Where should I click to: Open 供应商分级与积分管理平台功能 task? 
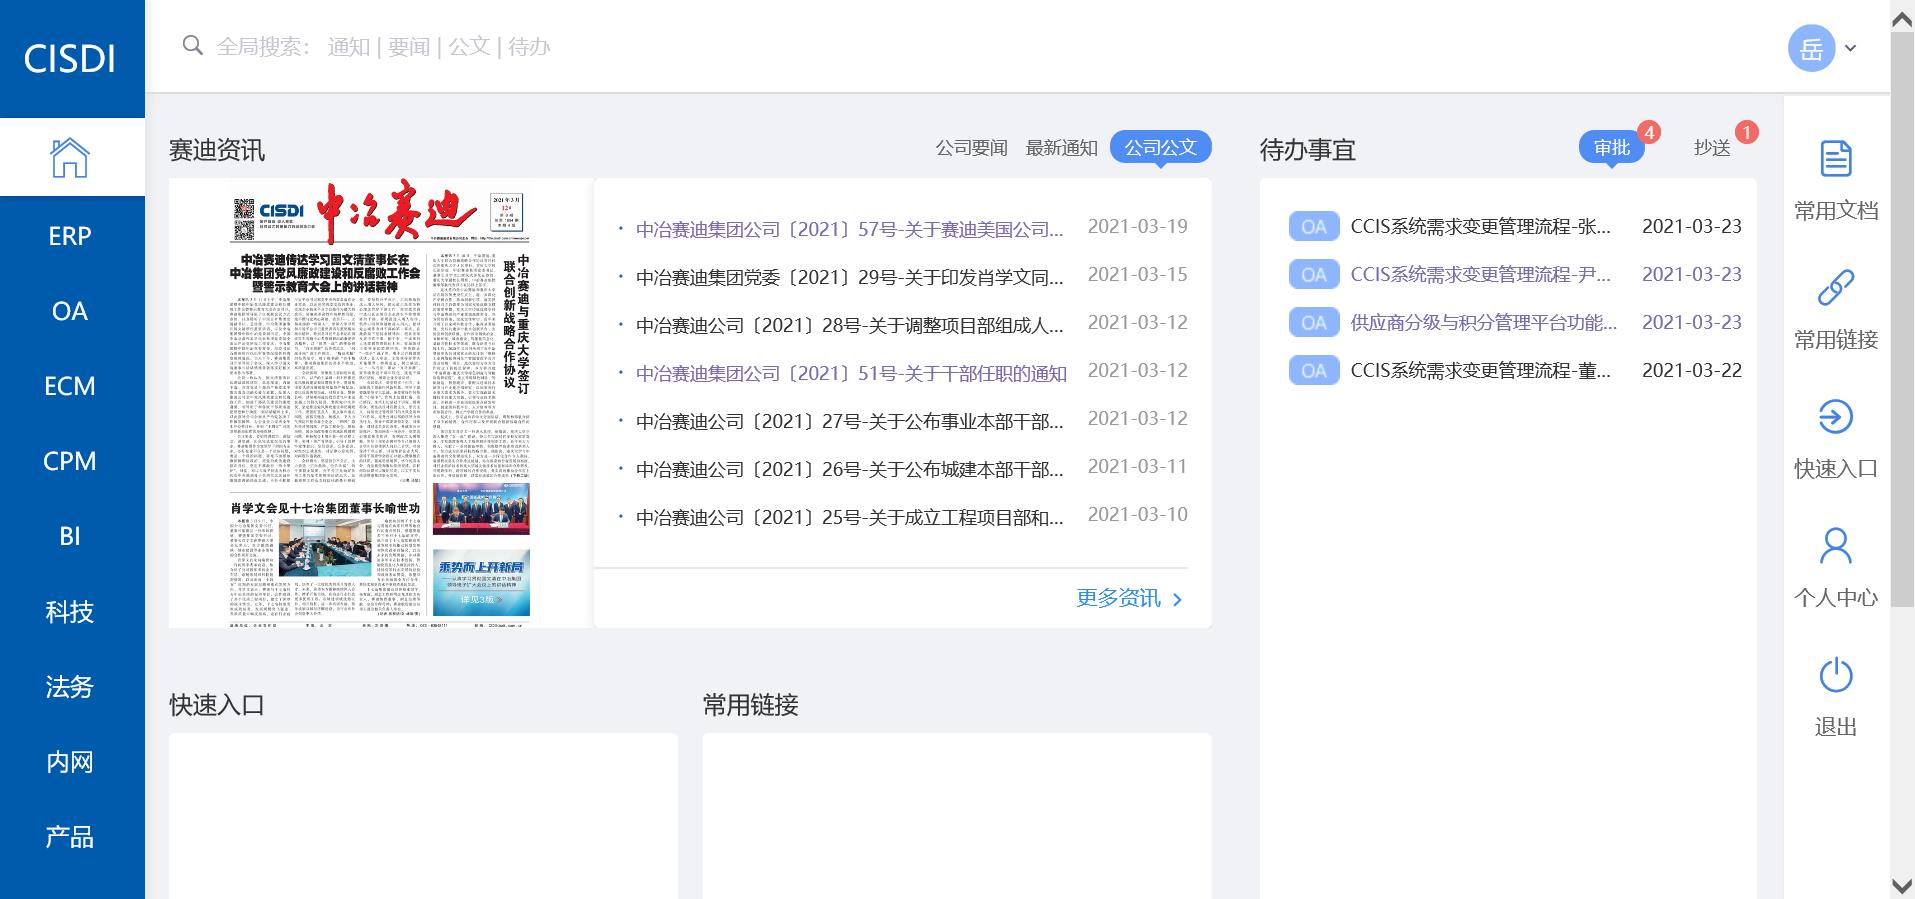[1483, 323]
